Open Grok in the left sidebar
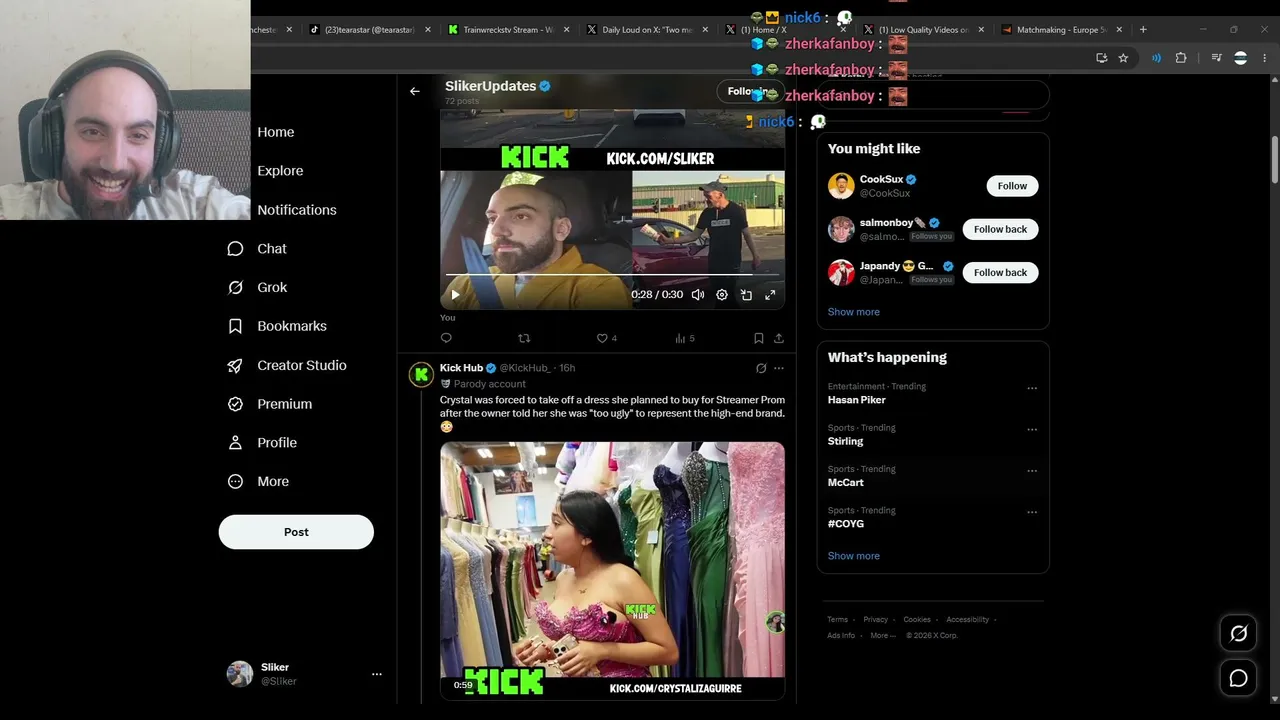 coord(257,288)
